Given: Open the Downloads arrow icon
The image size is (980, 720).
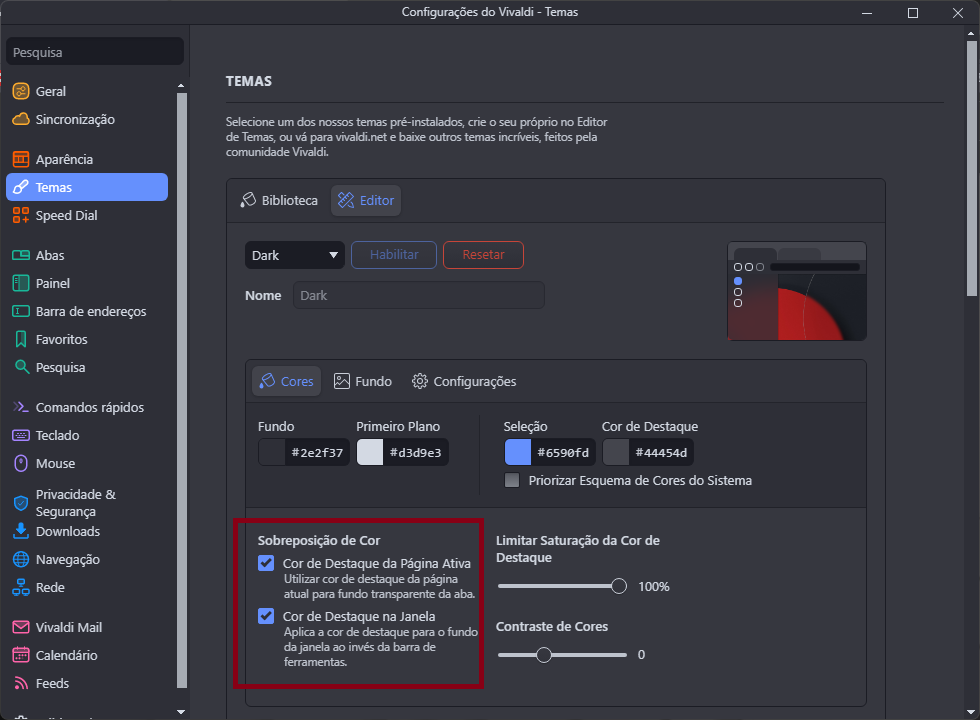Looking at the screenshot, I should tap(21, 531).
